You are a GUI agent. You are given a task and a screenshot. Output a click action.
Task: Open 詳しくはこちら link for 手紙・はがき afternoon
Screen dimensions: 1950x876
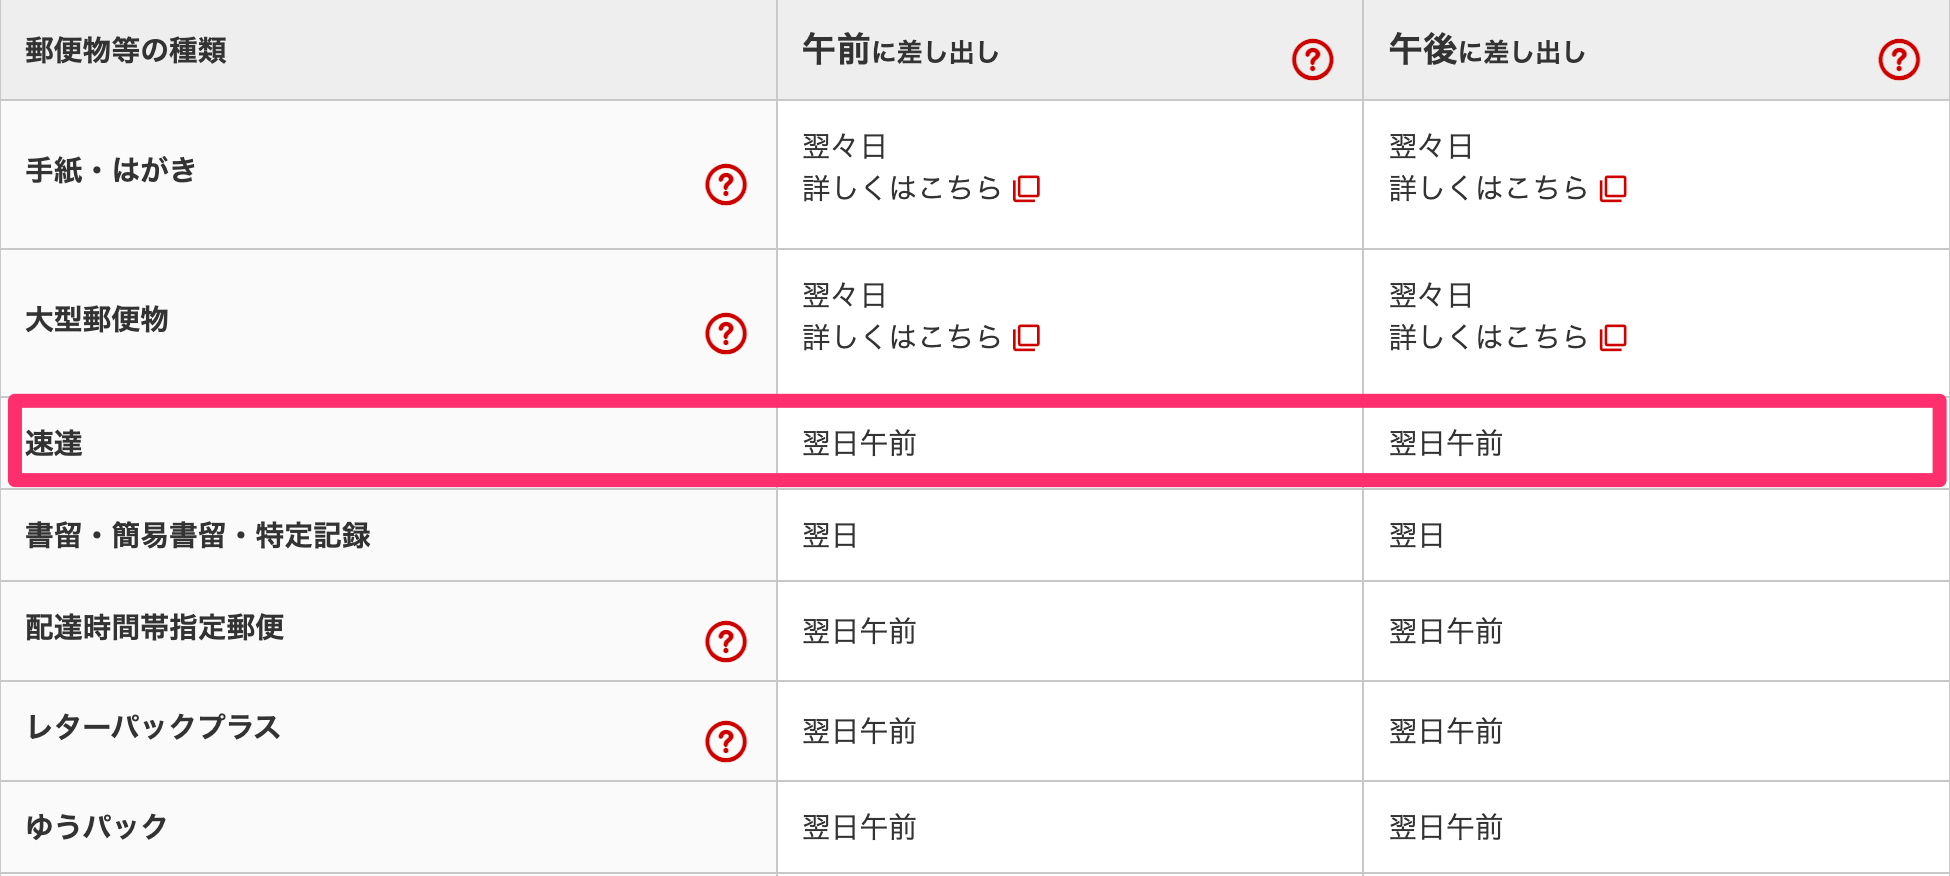tap(1488, 188)
